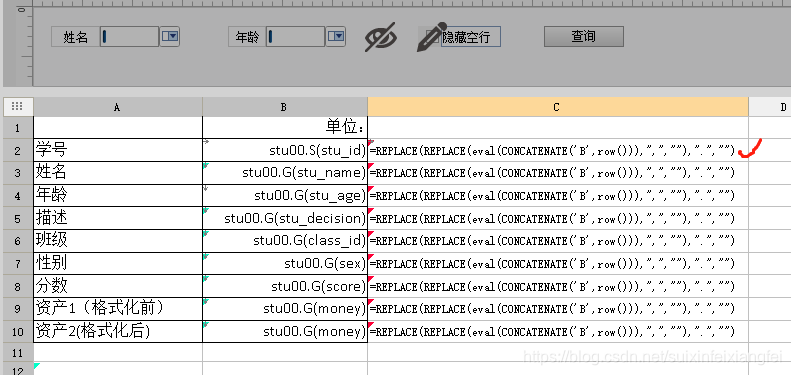Viewport: 791px width, 375px height.
Task: Select column C header
Action: coord(557,107)
